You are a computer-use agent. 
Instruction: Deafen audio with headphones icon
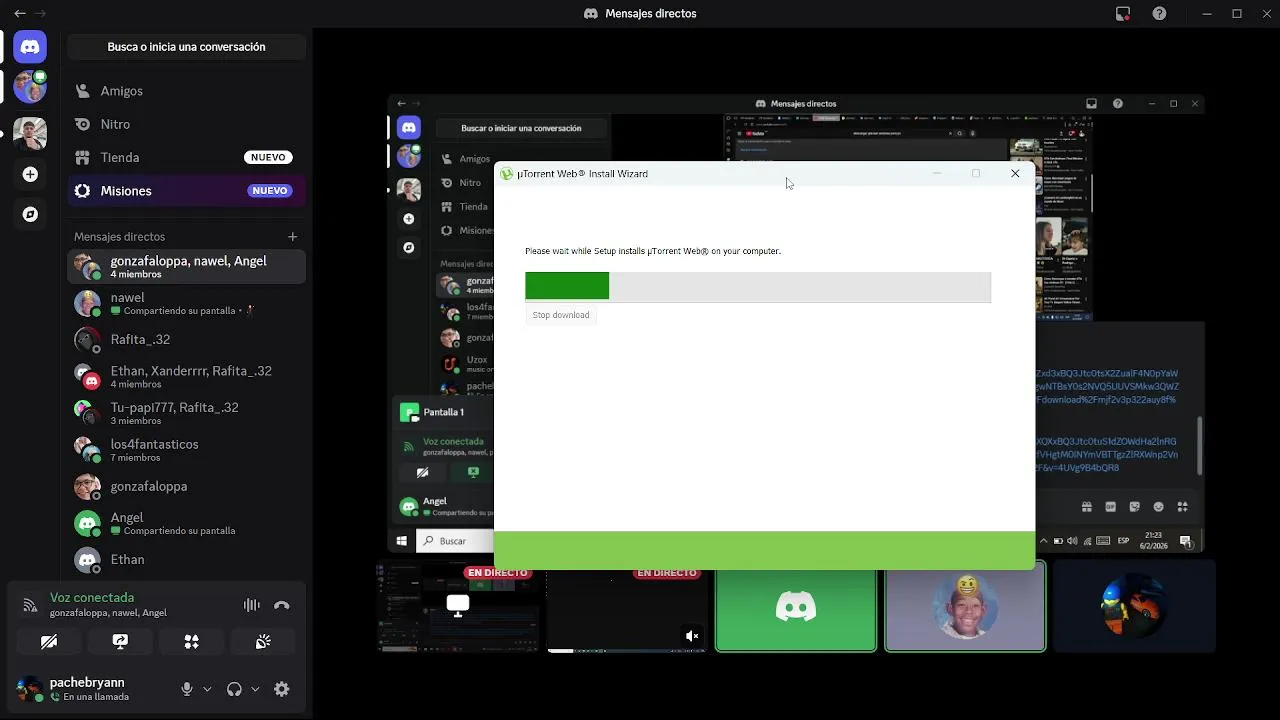pos(234,689)
